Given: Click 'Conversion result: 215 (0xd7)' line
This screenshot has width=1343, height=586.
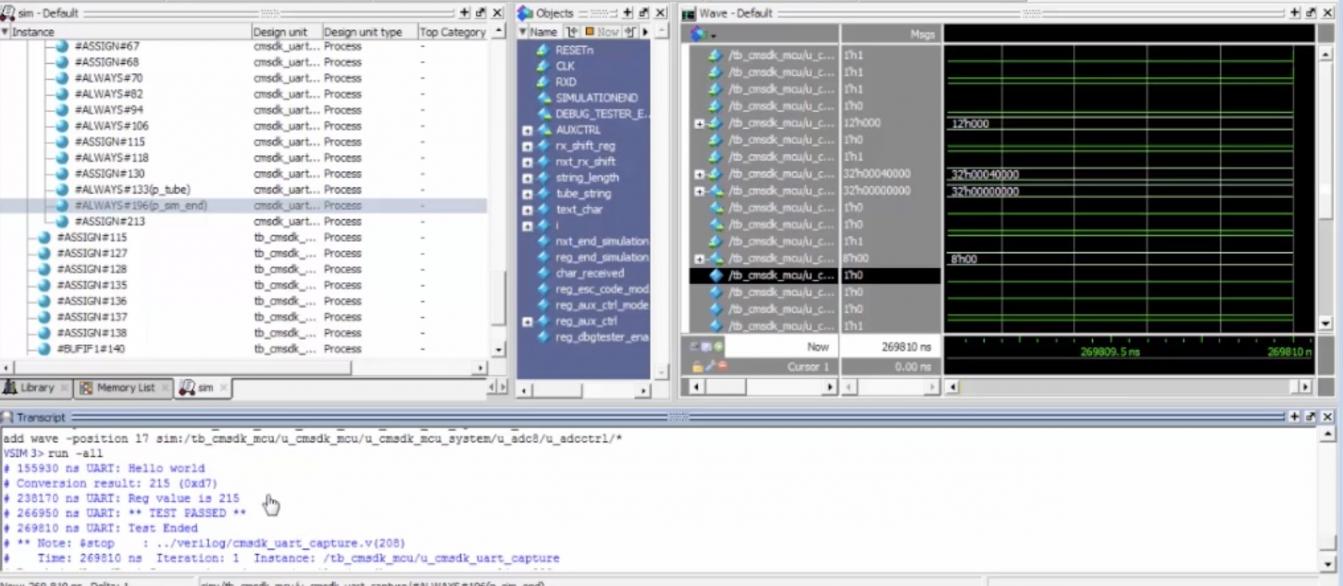Looking at the screenshot, I should point(110,483).
